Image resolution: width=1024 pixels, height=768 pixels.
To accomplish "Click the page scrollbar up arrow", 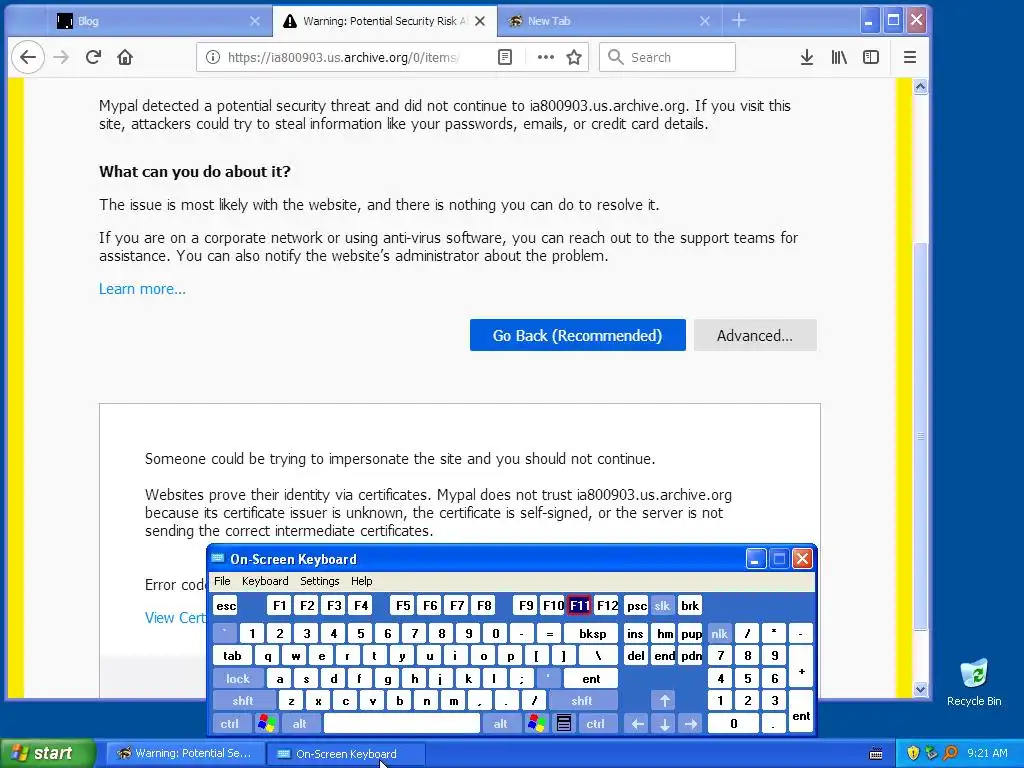I will [920, 87].
